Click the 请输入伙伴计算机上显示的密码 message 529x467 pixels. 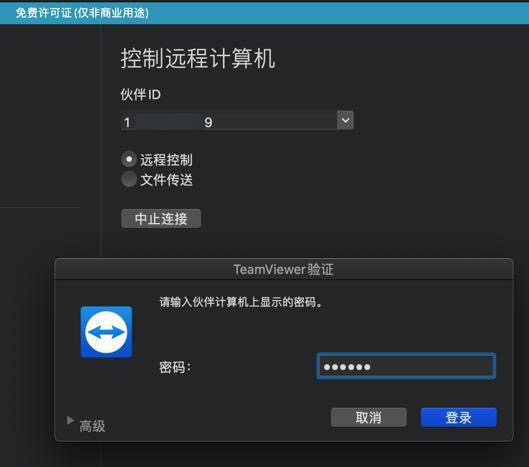coord(241,302)
